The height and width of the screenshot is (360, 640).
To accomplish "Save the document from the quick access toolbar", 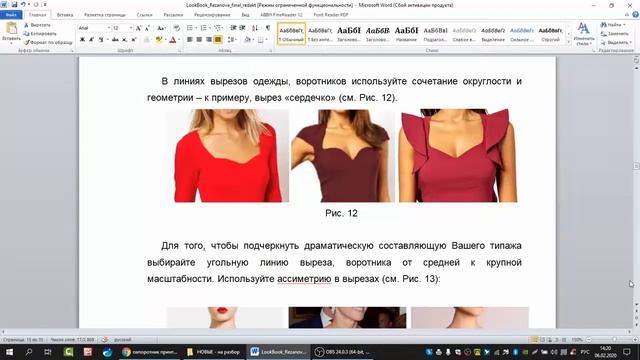I will [14, 4].
